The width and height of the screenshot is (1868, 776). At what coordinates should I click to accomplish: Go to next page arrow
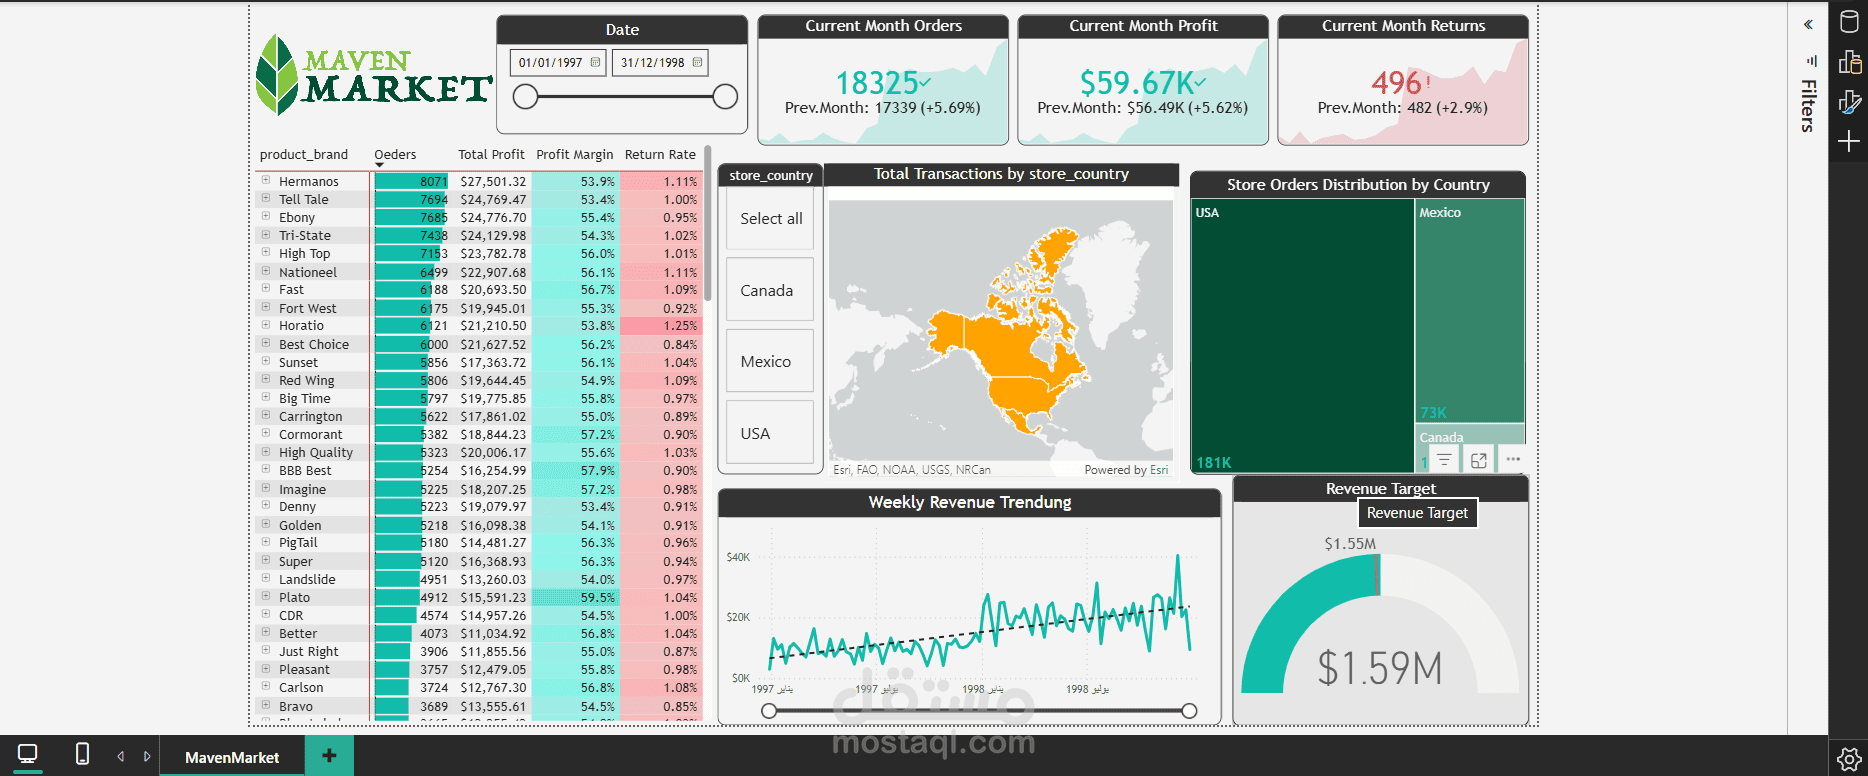147,757
